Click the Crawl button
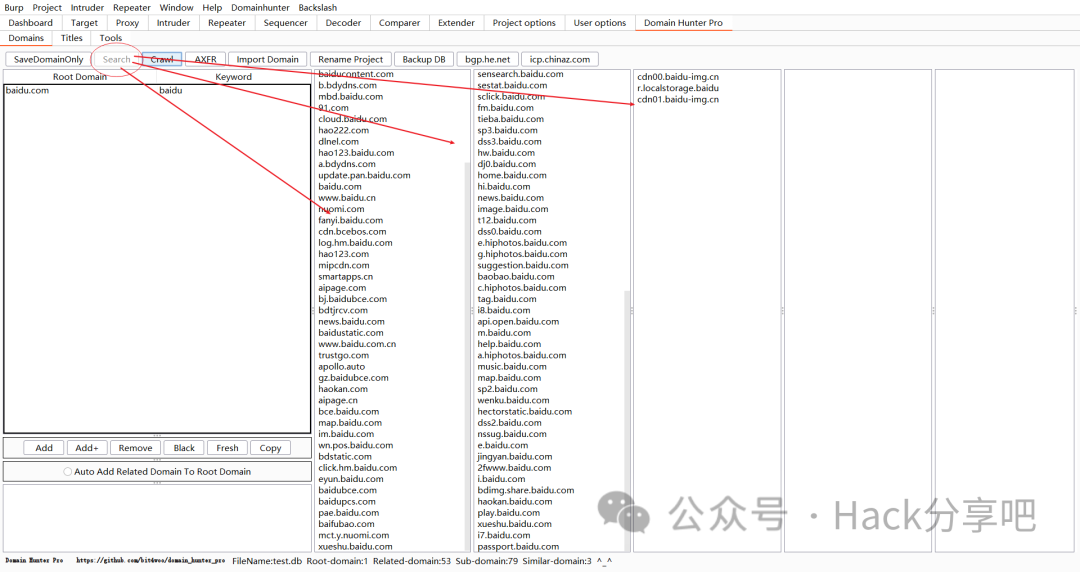1080x572 pixels. [162, 59]
